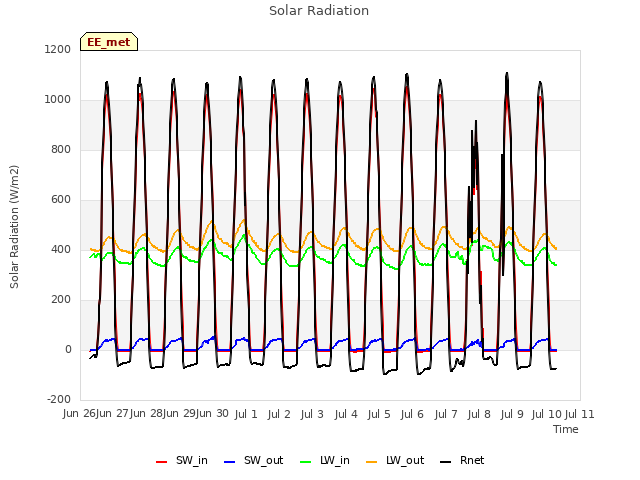
Task: Click the noisy Rnet spikes on Jul 8
Action: pos(474,184)
